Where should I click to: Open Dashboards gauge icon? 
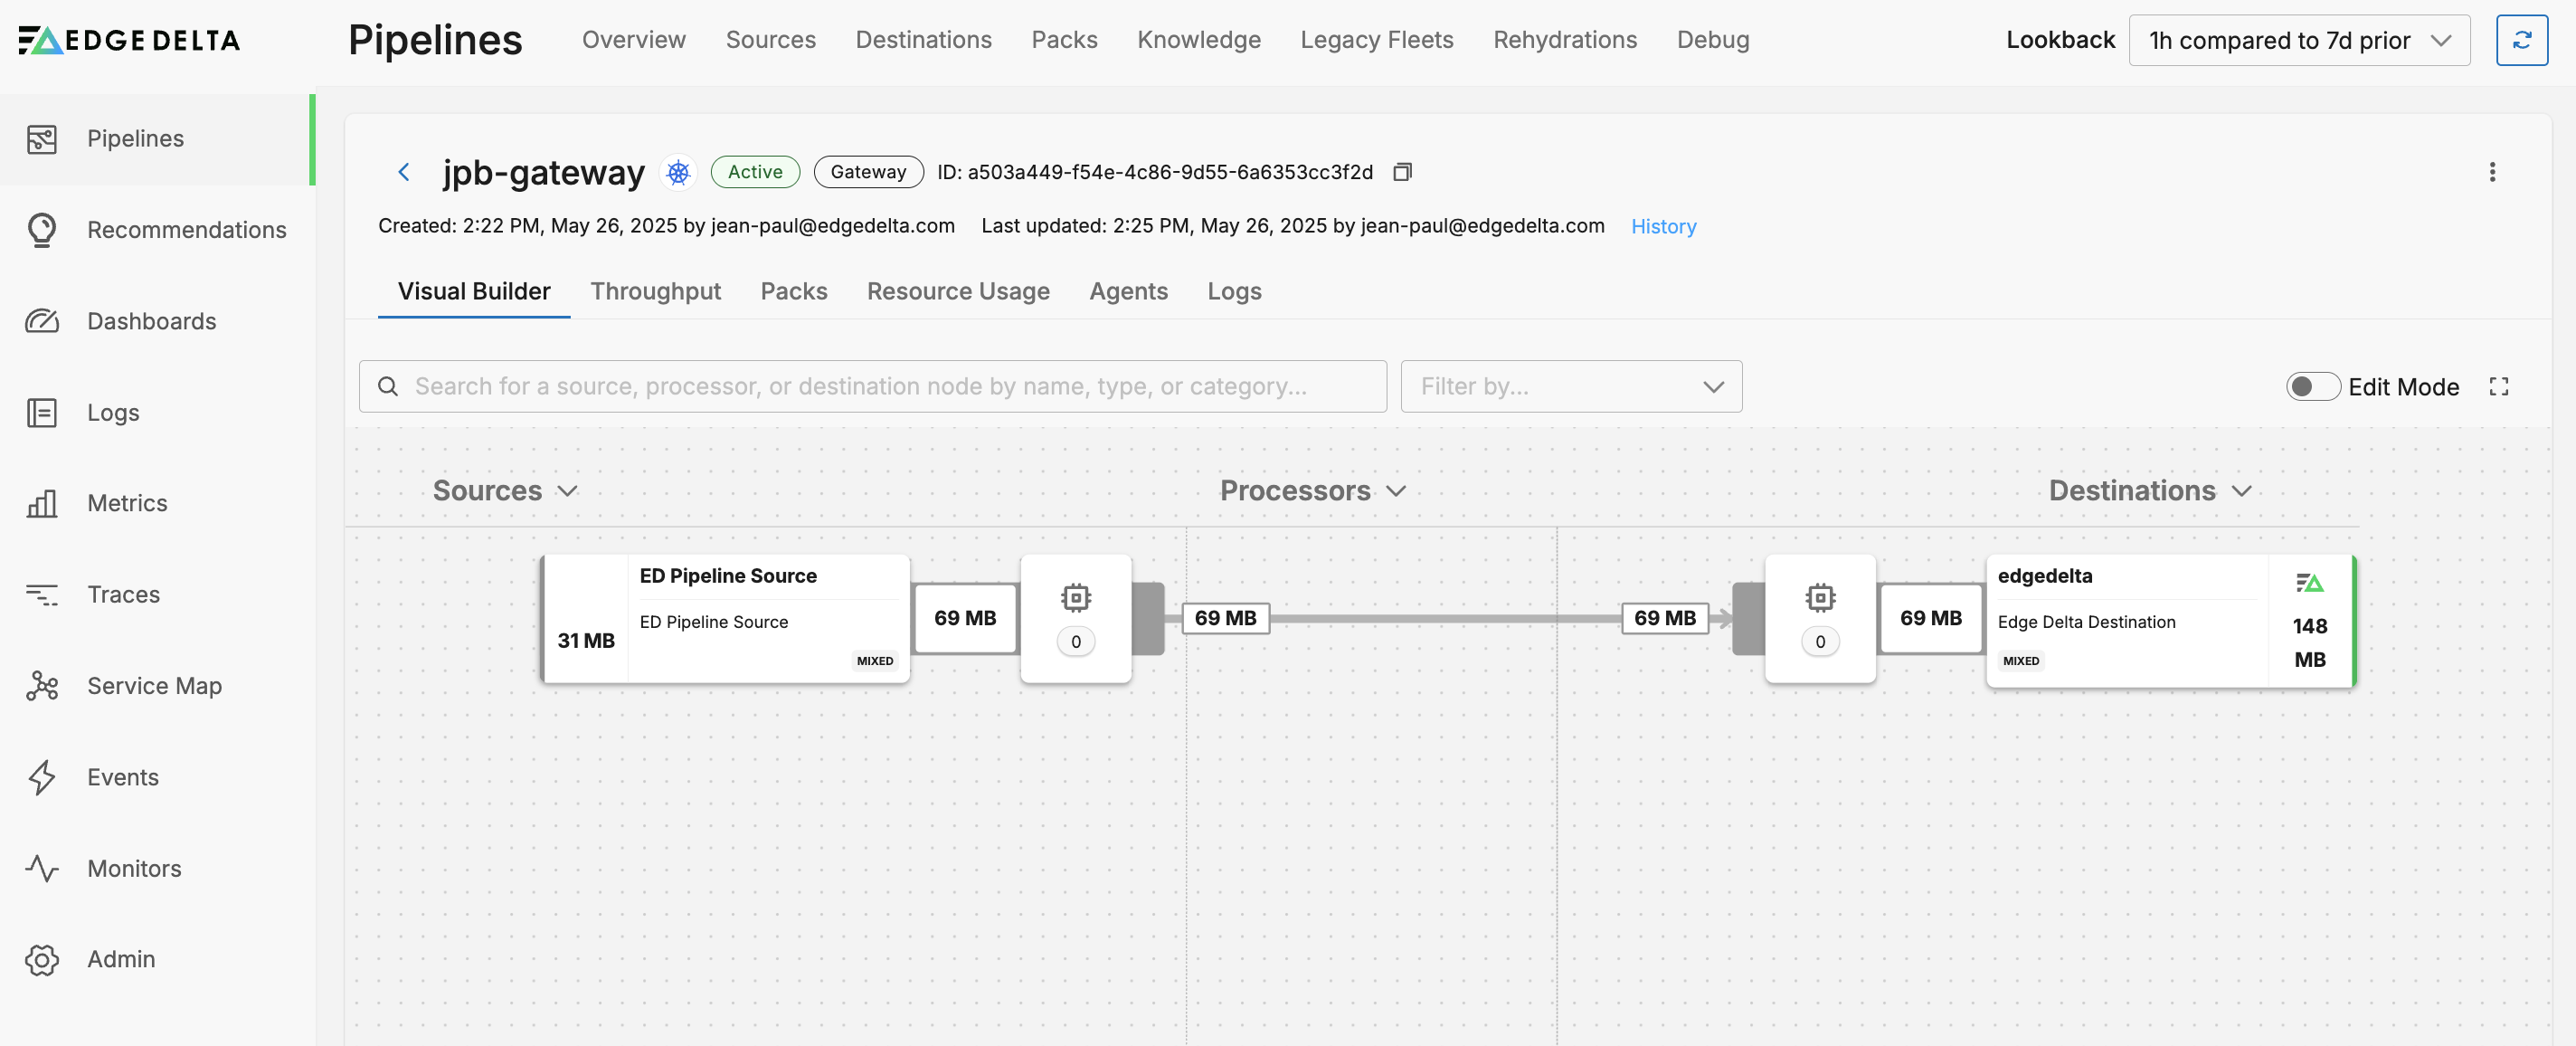click(42, 321)
